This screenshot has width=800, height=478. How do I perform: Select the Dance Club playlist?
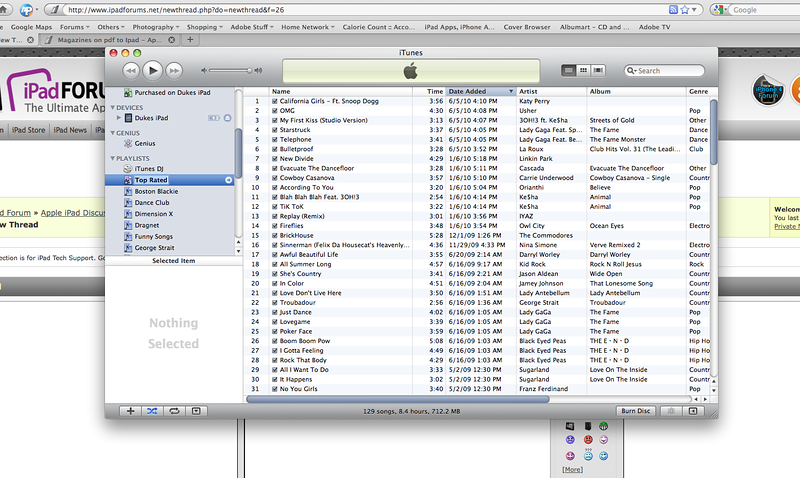(x=152, y=203)
